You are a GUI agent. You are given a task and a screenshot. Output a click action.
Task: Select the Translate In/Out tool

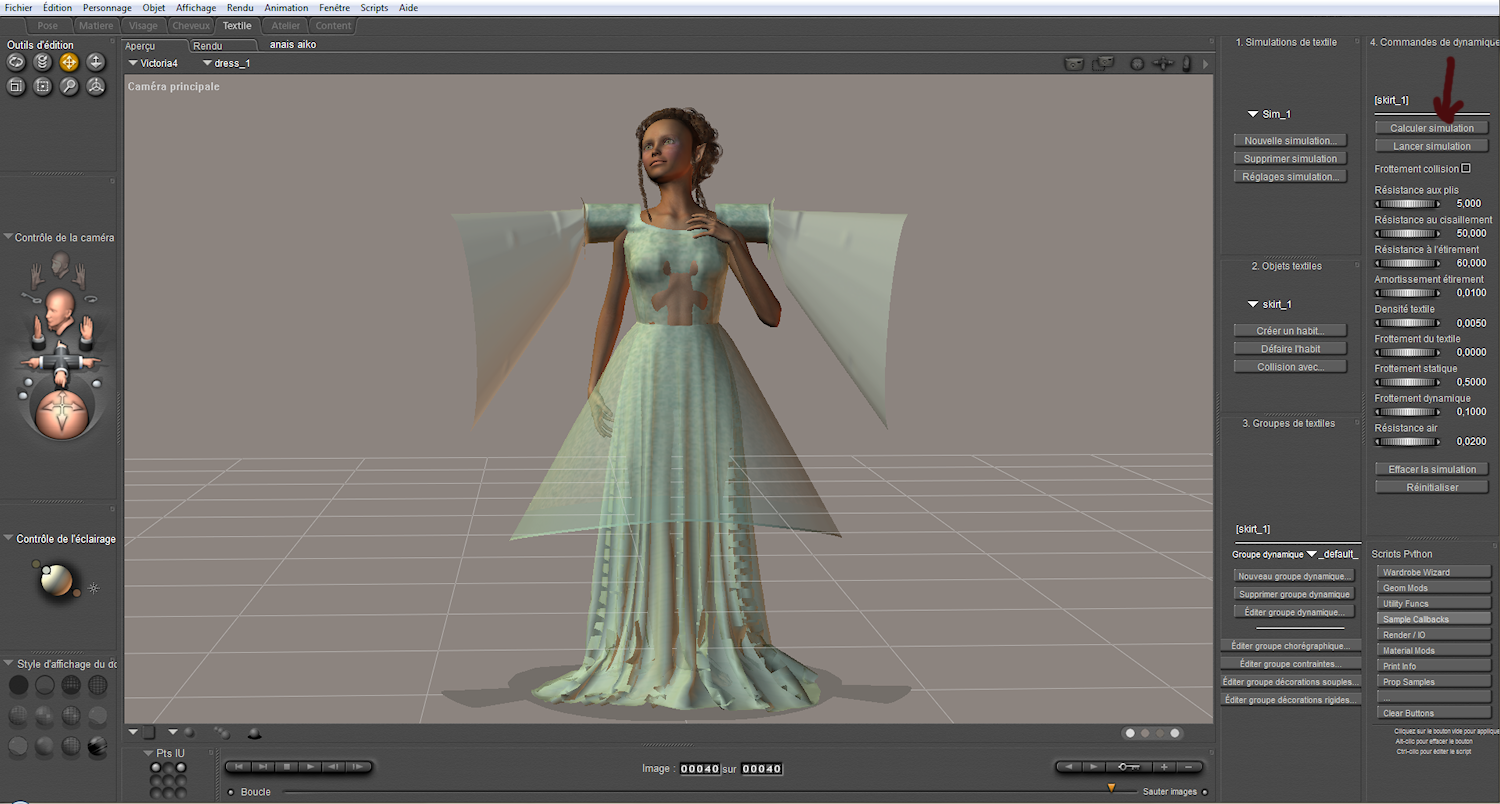[x=96, y=62]
